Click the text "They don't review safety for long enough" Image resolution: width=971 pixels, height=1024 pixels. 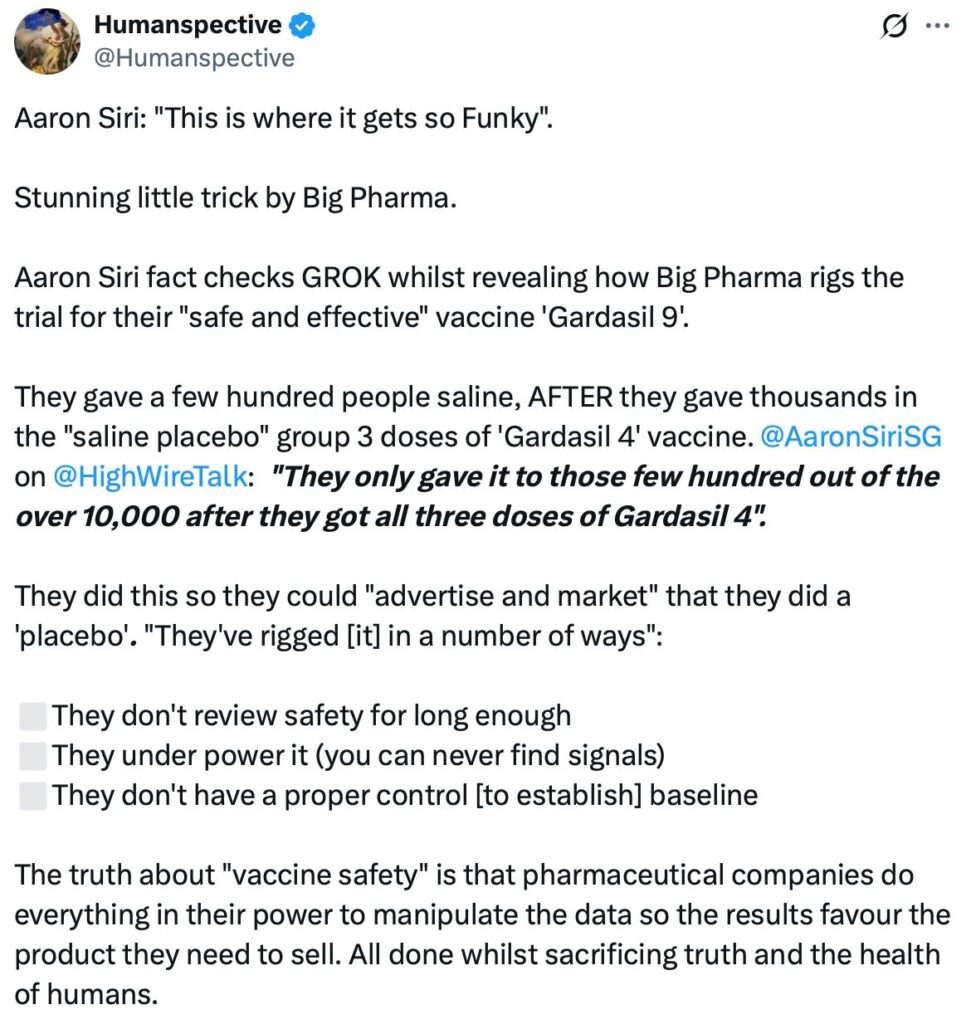(x=311, y=715)
